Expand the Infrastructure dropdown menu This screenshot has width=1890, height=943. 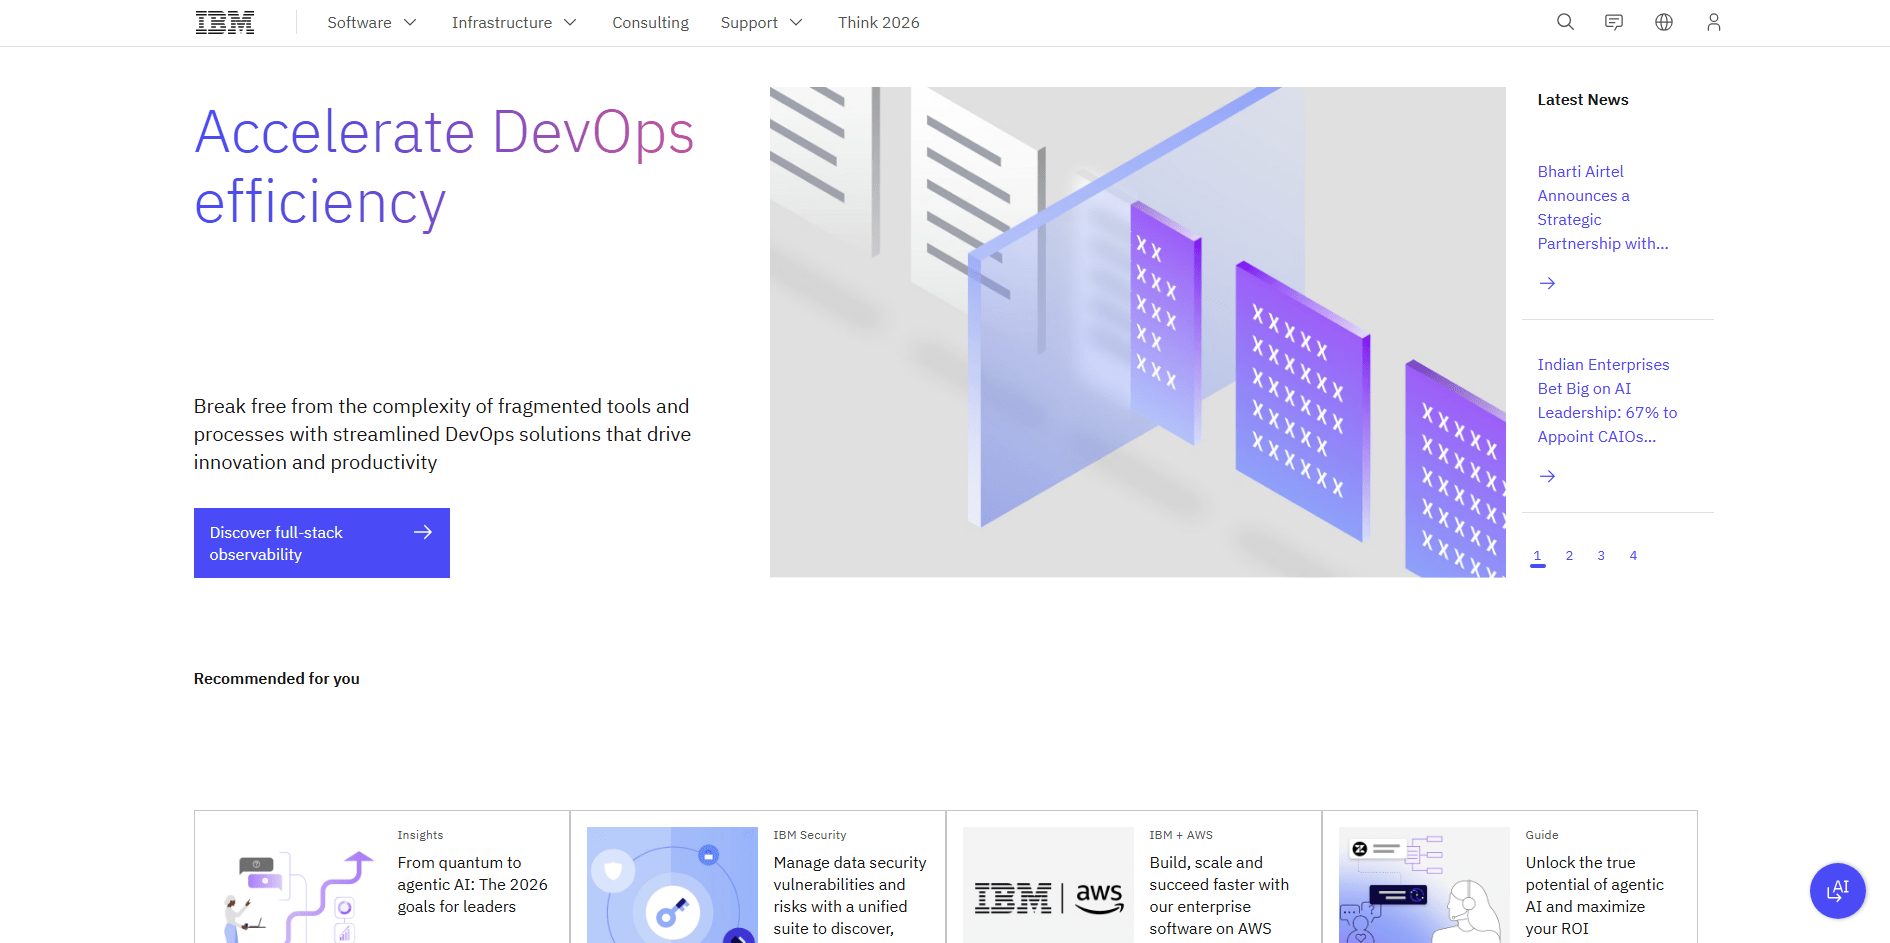513,22
